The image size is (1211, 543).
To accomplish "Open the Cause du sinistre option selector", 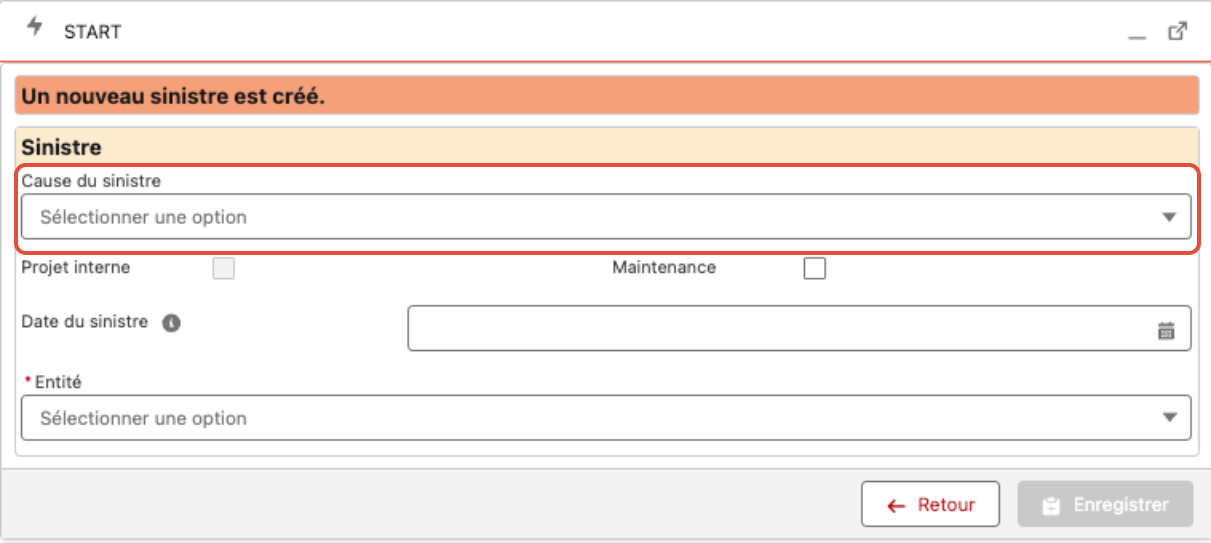I will point(606,216).
